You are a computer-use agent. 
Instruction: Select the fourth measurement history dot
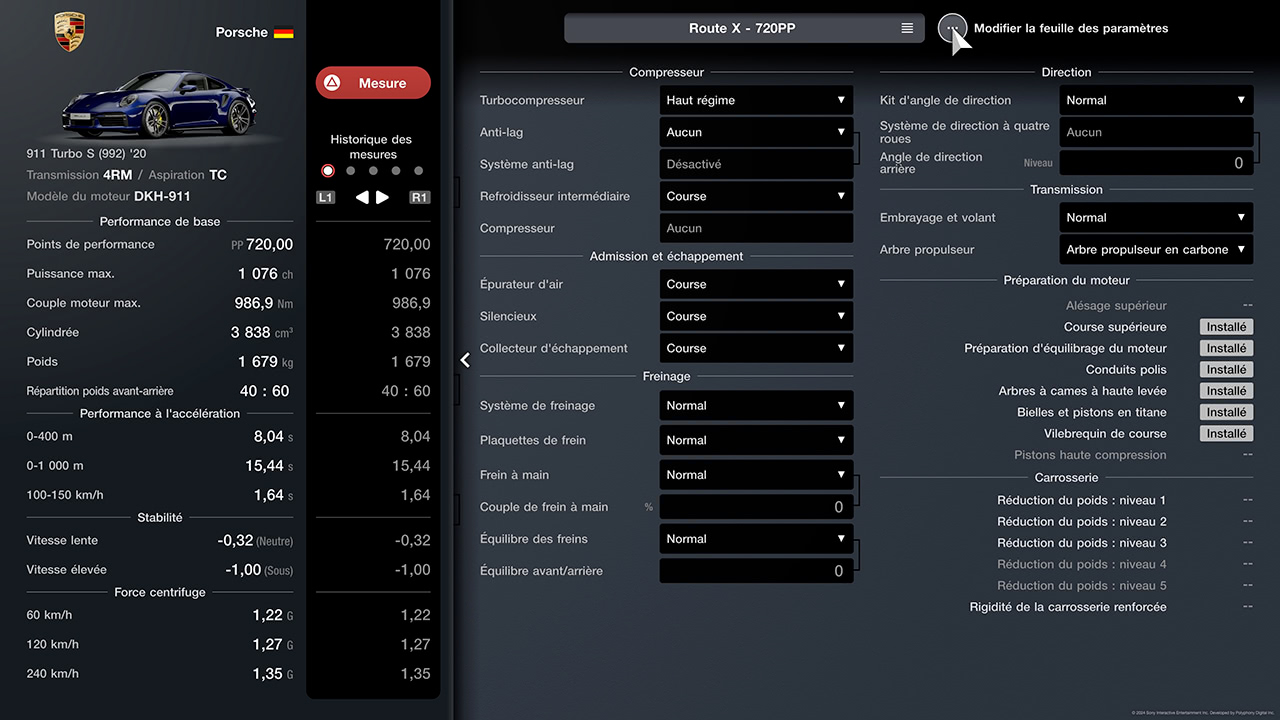(396, 171)
